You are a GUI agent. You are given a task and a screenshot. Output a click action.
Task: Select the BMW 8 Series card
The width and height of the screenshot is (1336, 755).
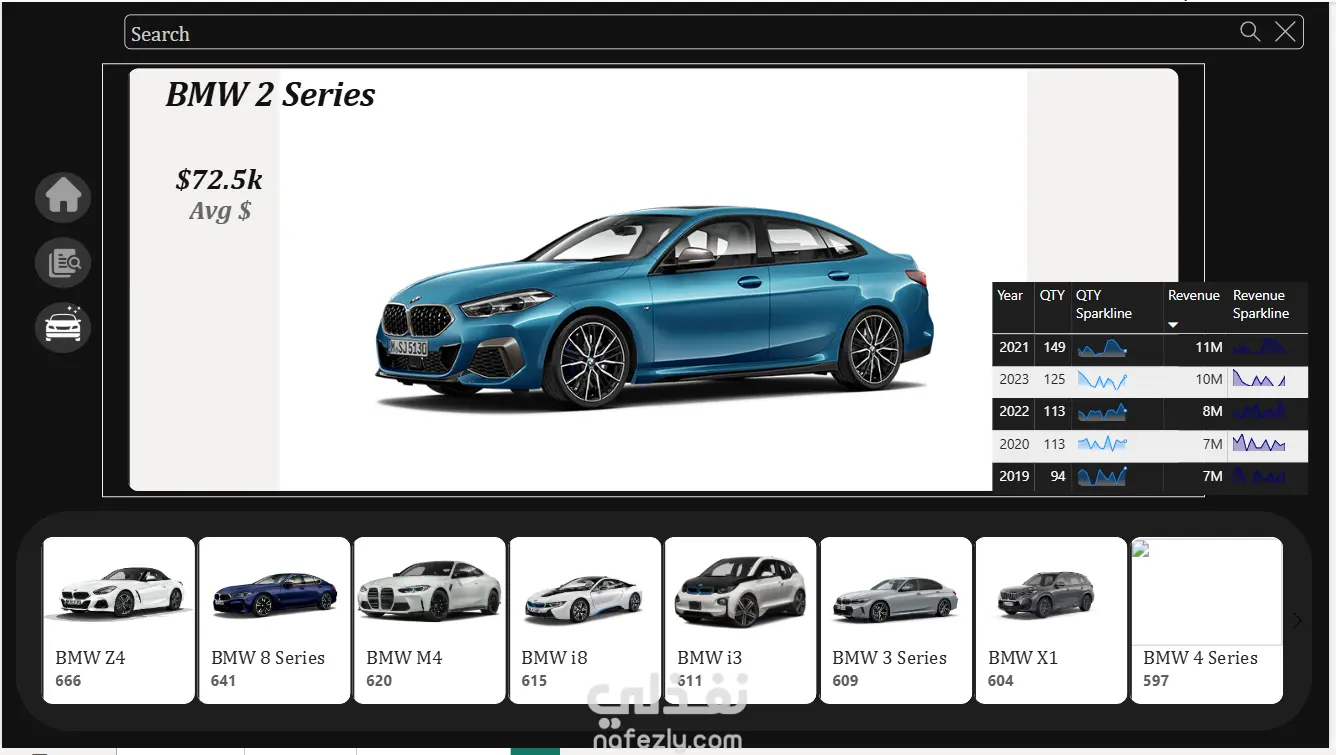[274, 620]
